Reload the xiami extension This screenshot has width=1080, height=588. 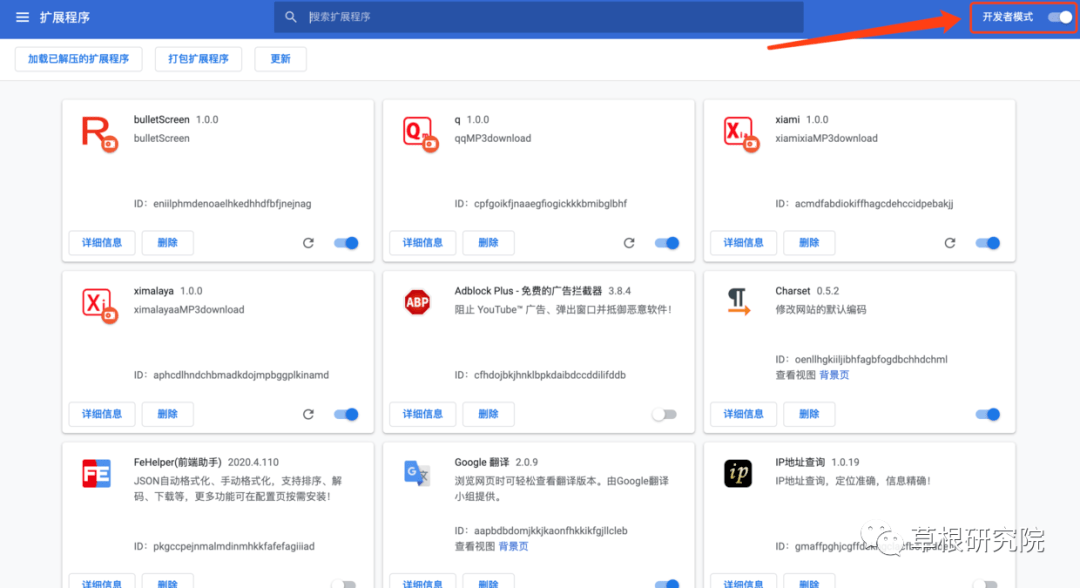tap(950, 243)
